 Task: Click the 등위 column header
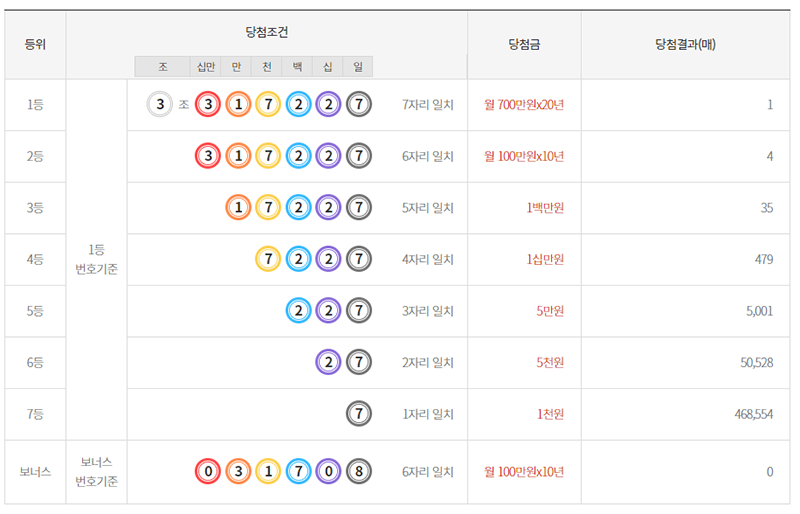coord(35,45)
